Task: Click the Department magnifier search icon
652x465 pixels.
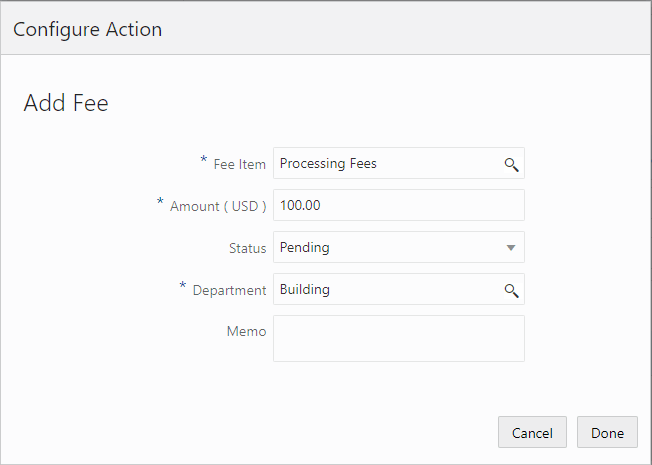Action: (511, 290)
